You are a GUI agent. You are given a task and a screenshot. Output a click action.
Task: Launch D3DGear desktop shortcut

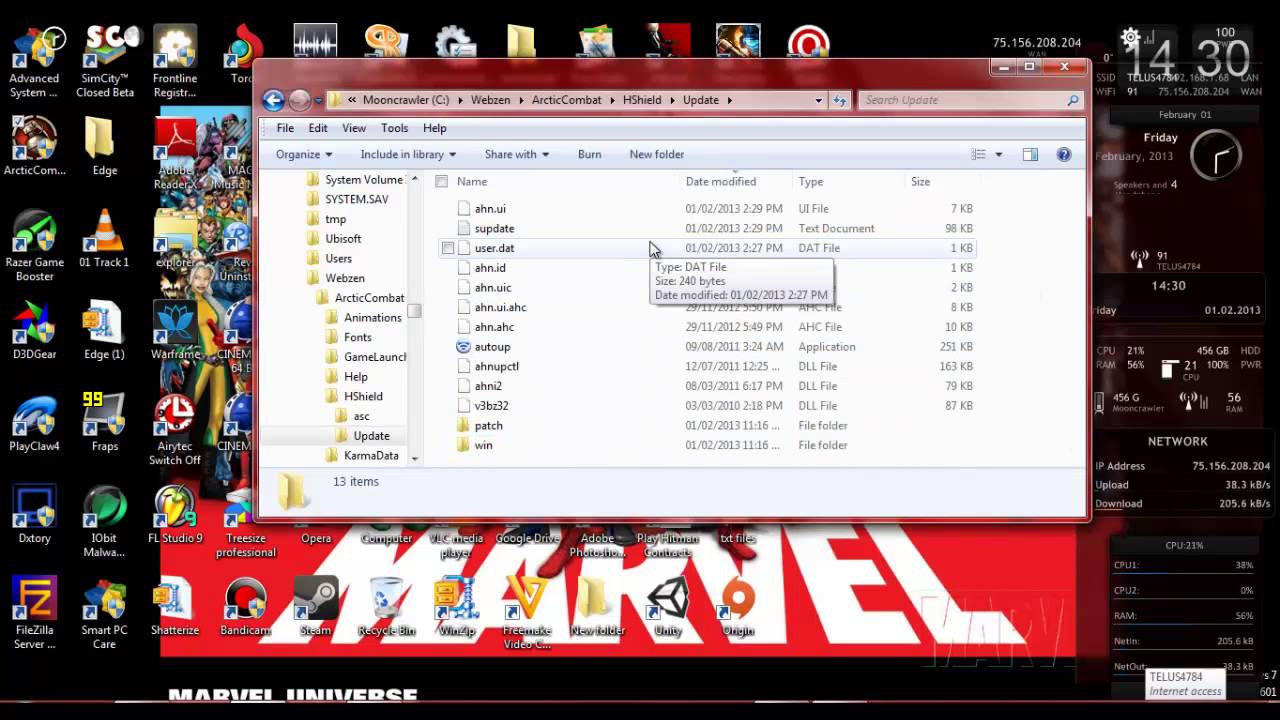tap(34, 330)
